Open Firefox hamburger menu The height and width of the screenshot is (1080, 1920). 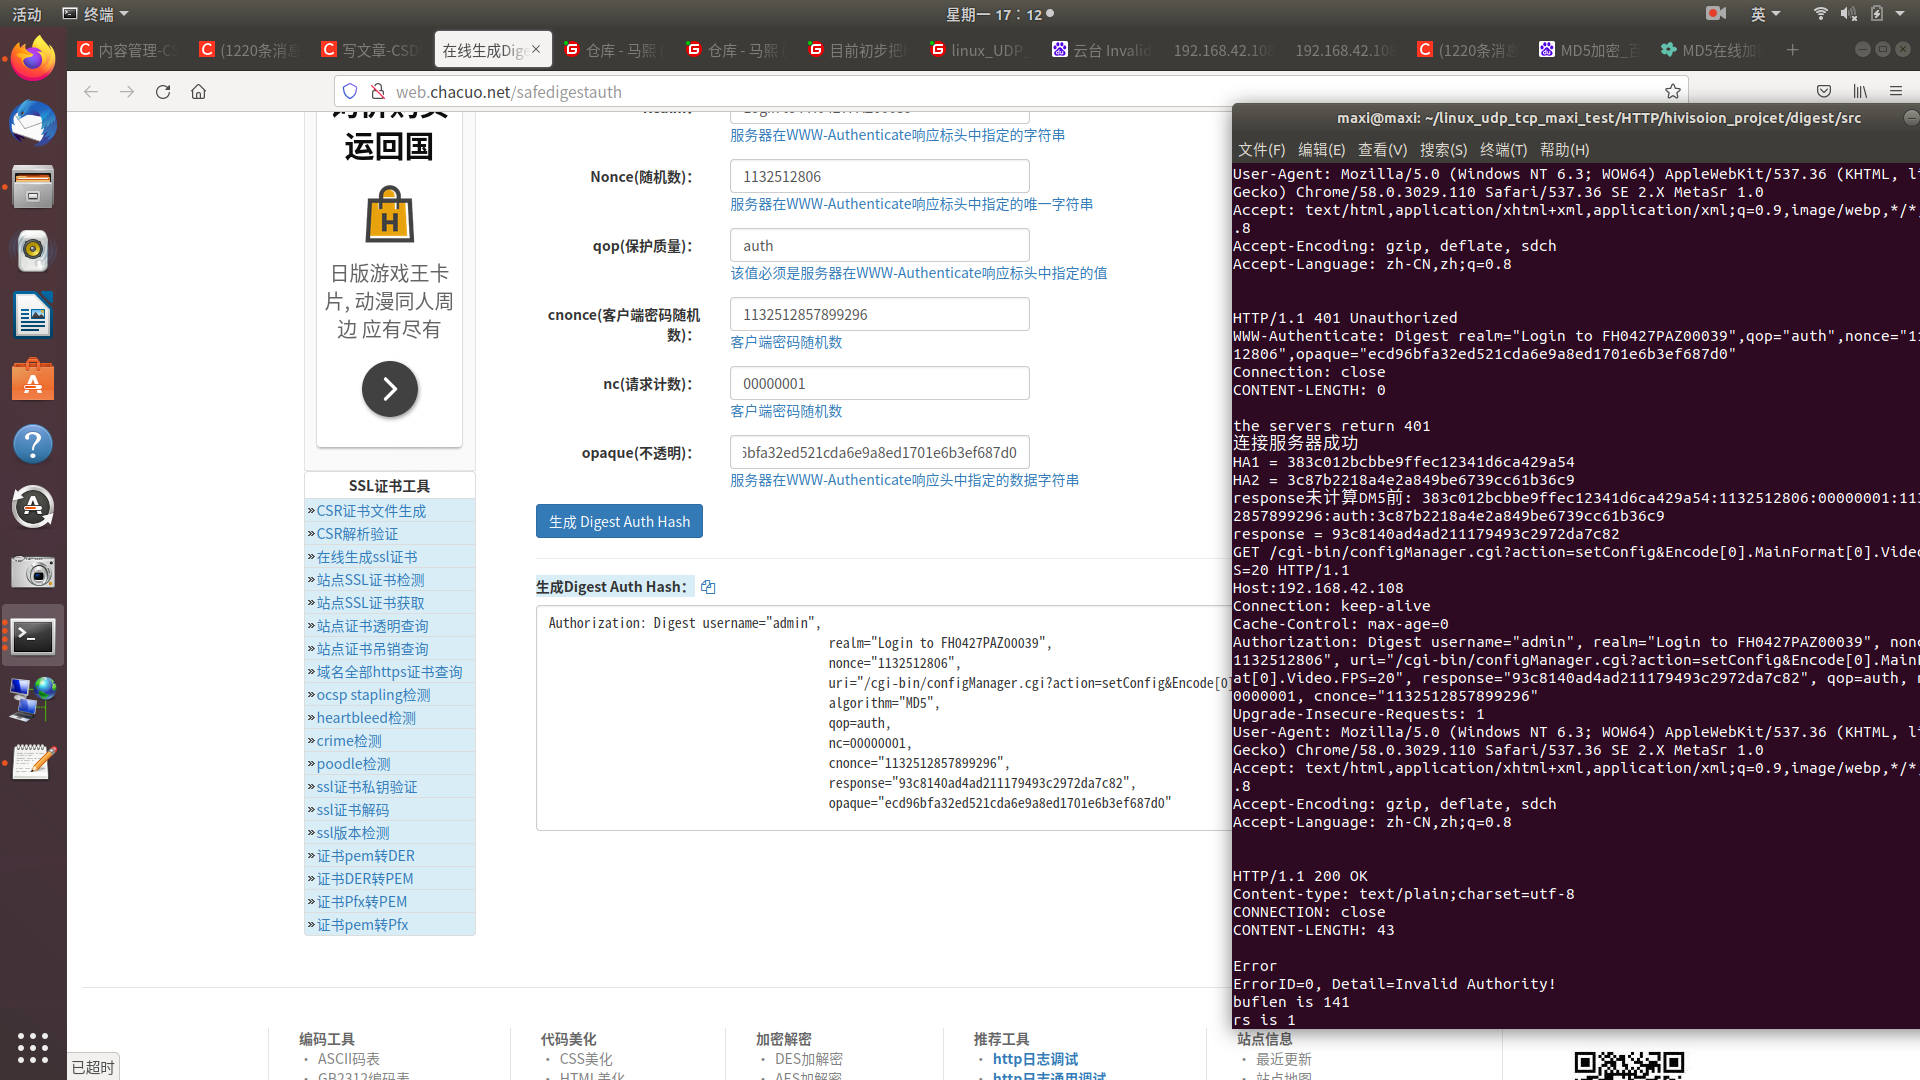[x=1896, y=91]
